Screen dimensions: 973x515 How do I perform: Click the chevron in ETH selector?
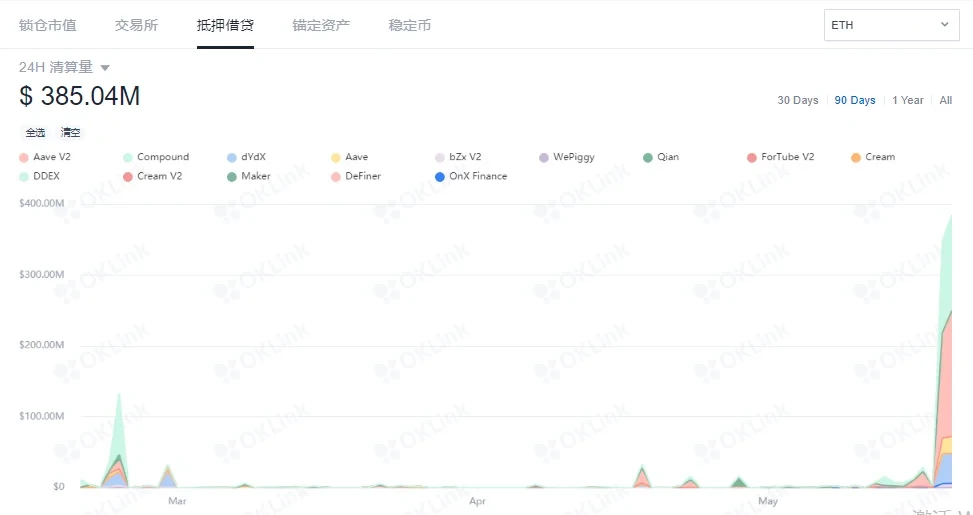[945, 25]
